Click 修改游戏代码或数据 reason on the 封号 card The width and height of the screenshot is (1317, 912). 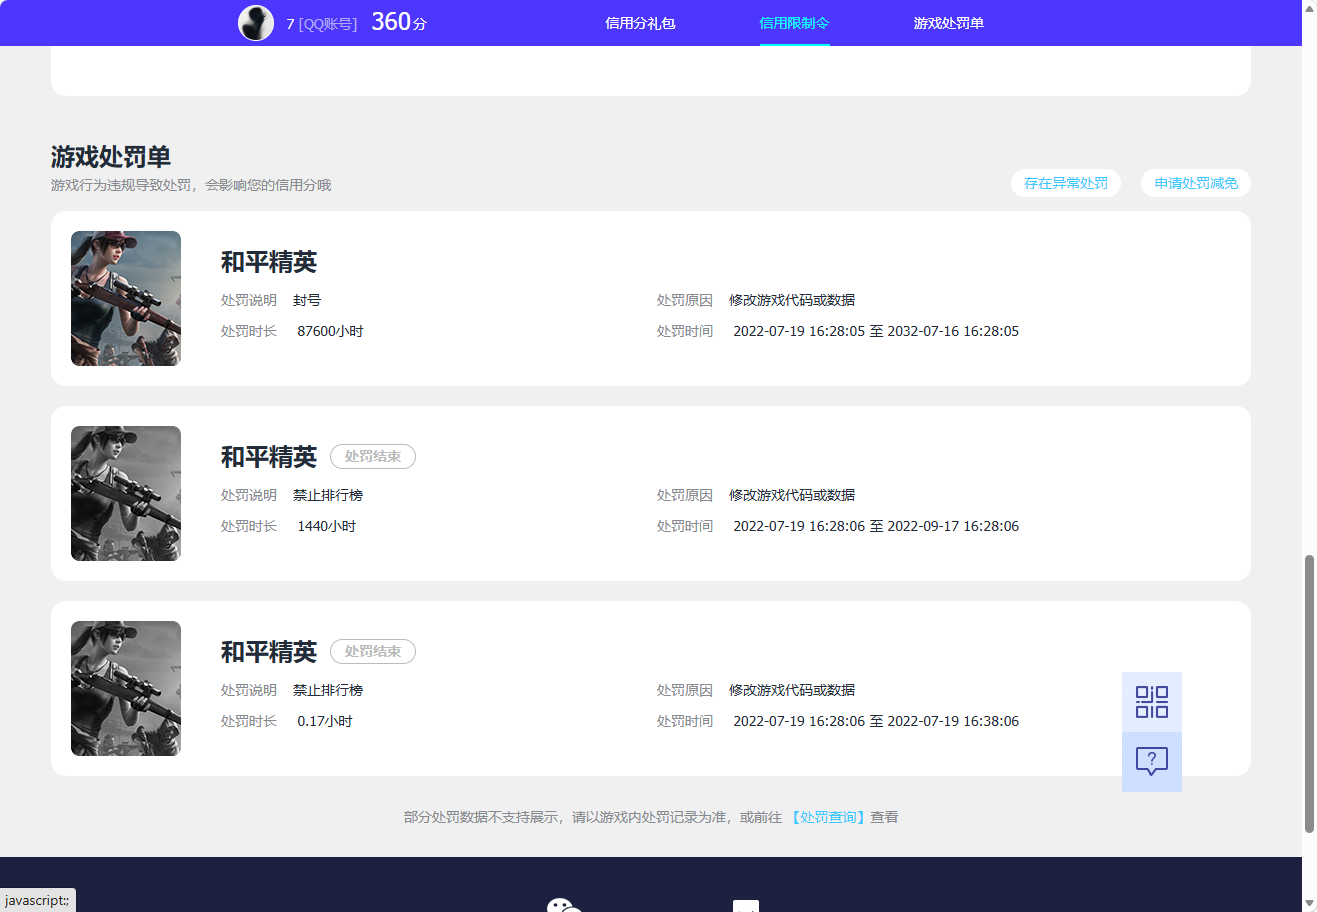pyautogui.click(x=792, y=300)
